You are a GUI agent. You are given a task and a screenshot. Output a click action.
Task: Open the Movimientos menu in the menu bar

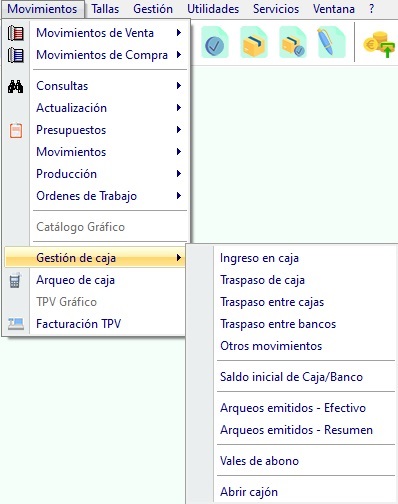tap(42, 9)
